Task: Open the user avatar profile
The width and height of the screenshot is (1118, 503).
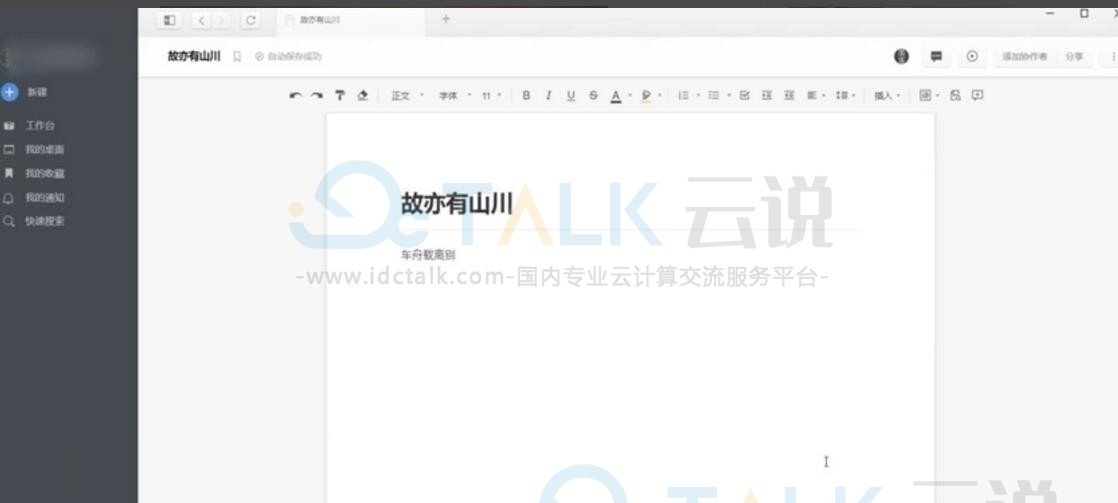Action: point(901,56)
